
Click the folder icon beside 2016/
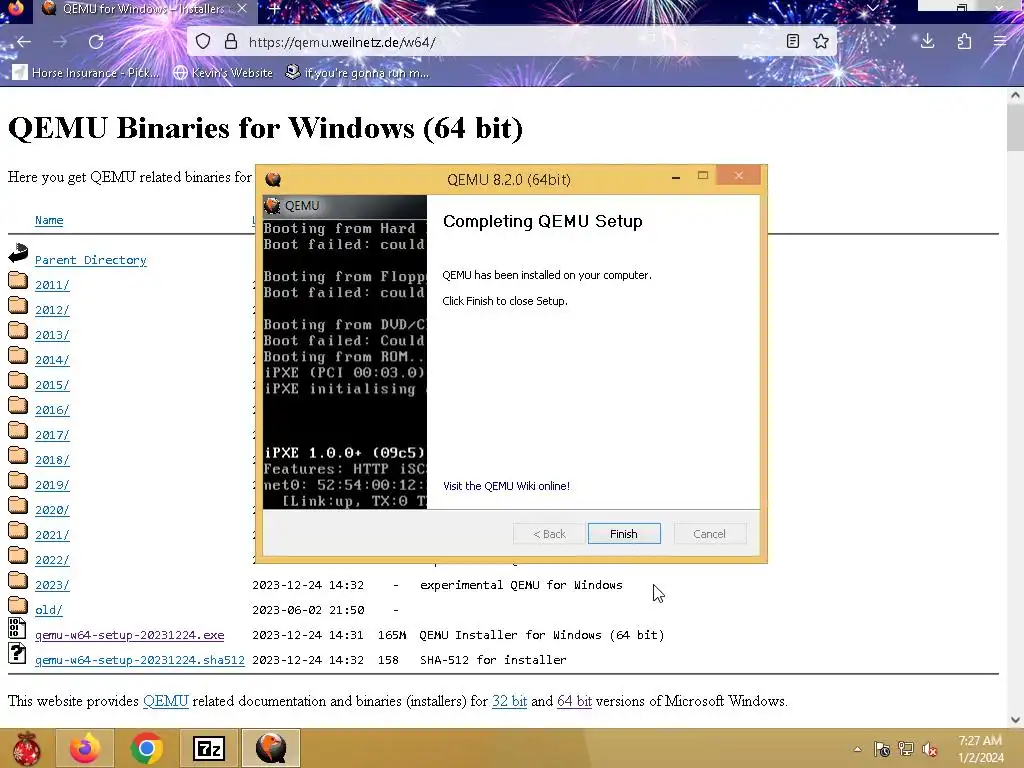click(18, 406)
